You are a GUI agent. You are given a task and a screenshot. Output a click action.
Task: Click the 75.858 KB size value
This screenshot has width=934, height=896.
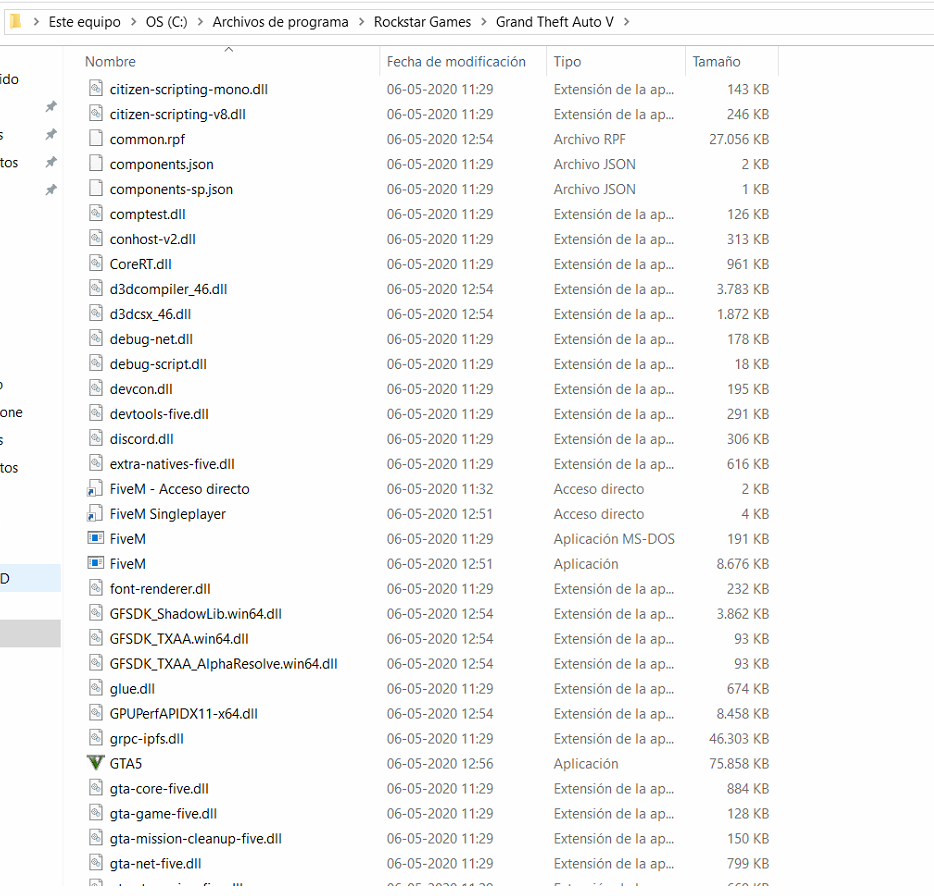point(739,764)
